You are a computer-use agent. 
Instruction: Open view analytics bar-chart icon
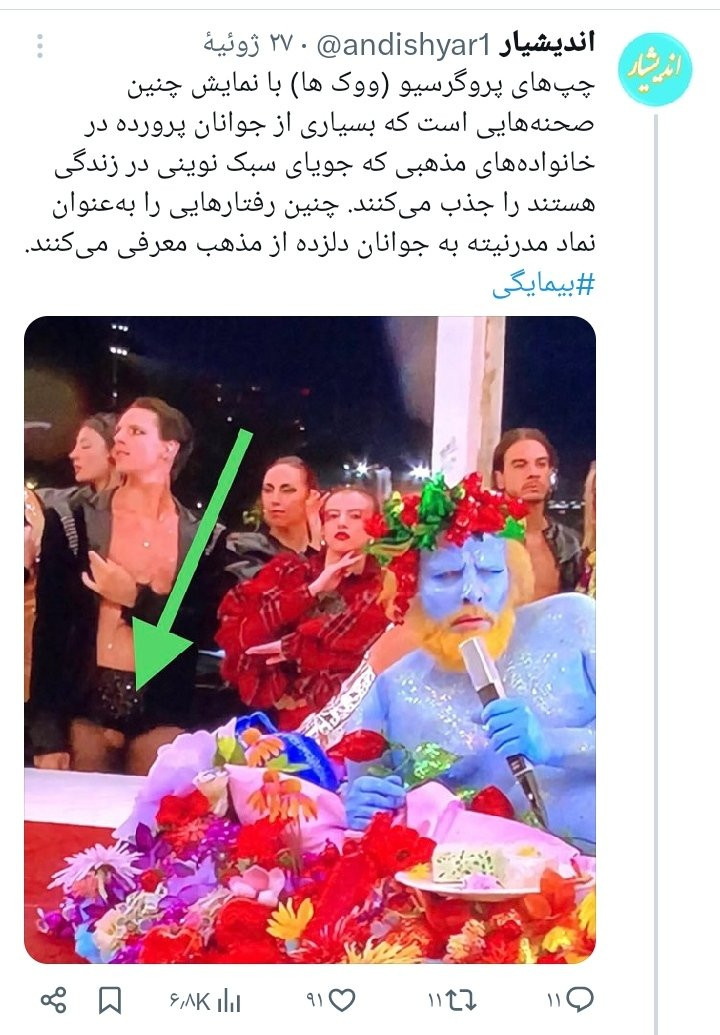pos(229,1001)
